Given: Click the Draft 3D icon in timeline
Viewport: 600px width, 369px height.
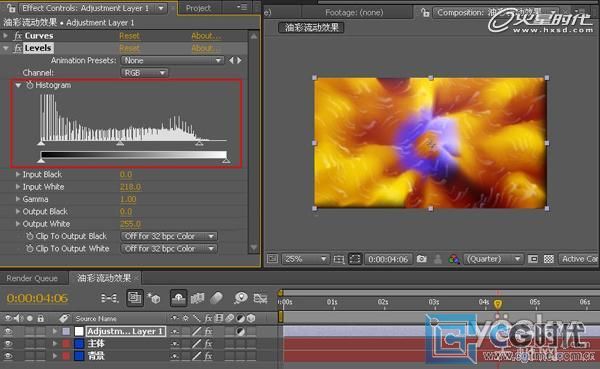Looking at the screenshot, I should coord(154,298).
